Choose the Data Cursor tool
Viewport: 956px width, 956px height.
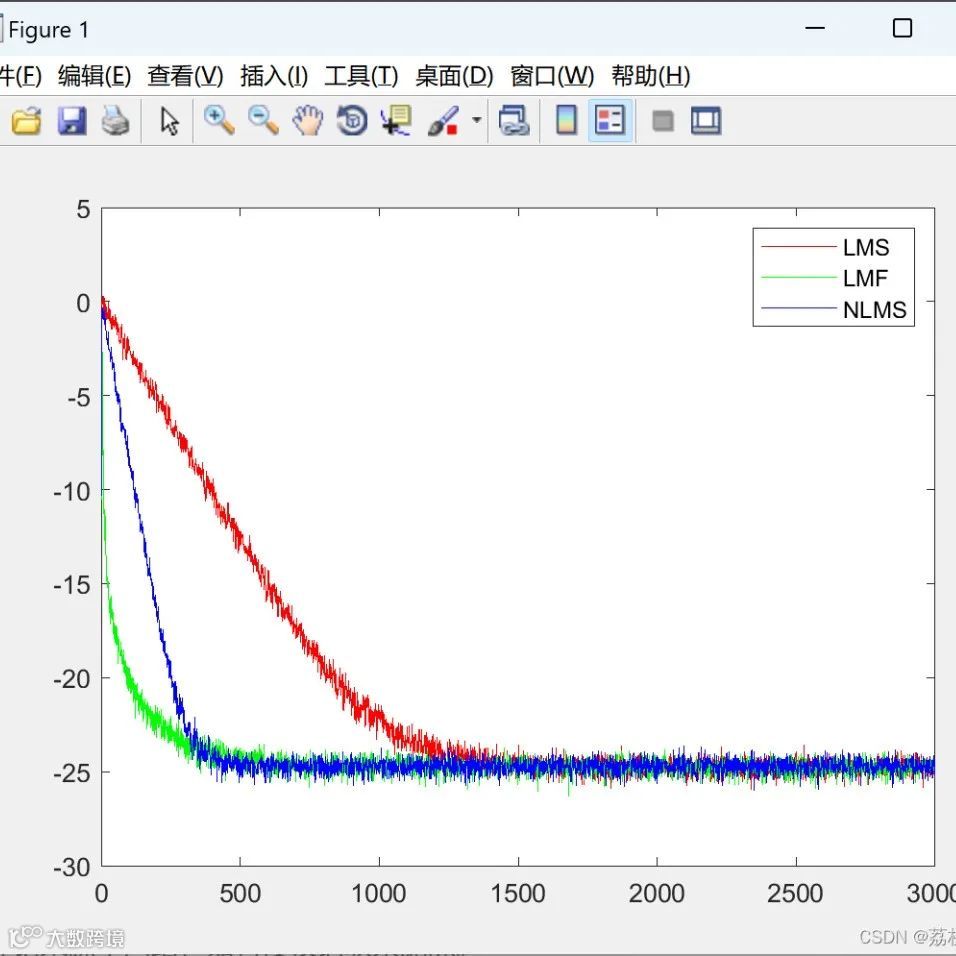pyautogui.click(x=397, y=122)
